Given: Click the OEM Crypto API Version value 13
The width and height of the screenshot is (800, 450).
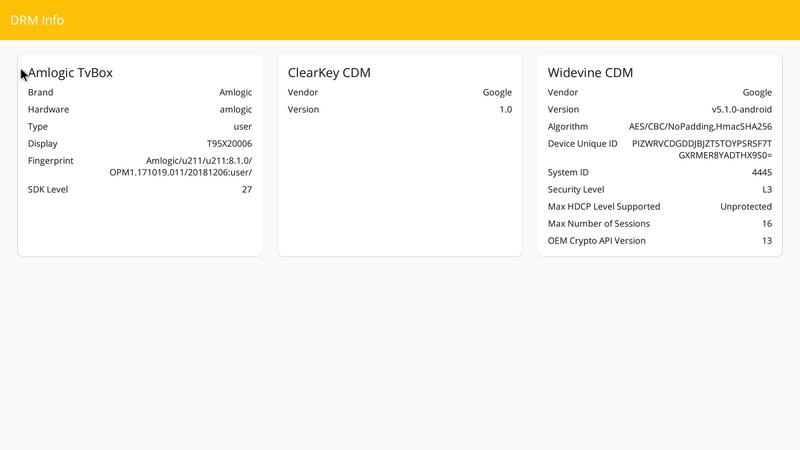Looking at the screenshot, I should tap(767, 241).
